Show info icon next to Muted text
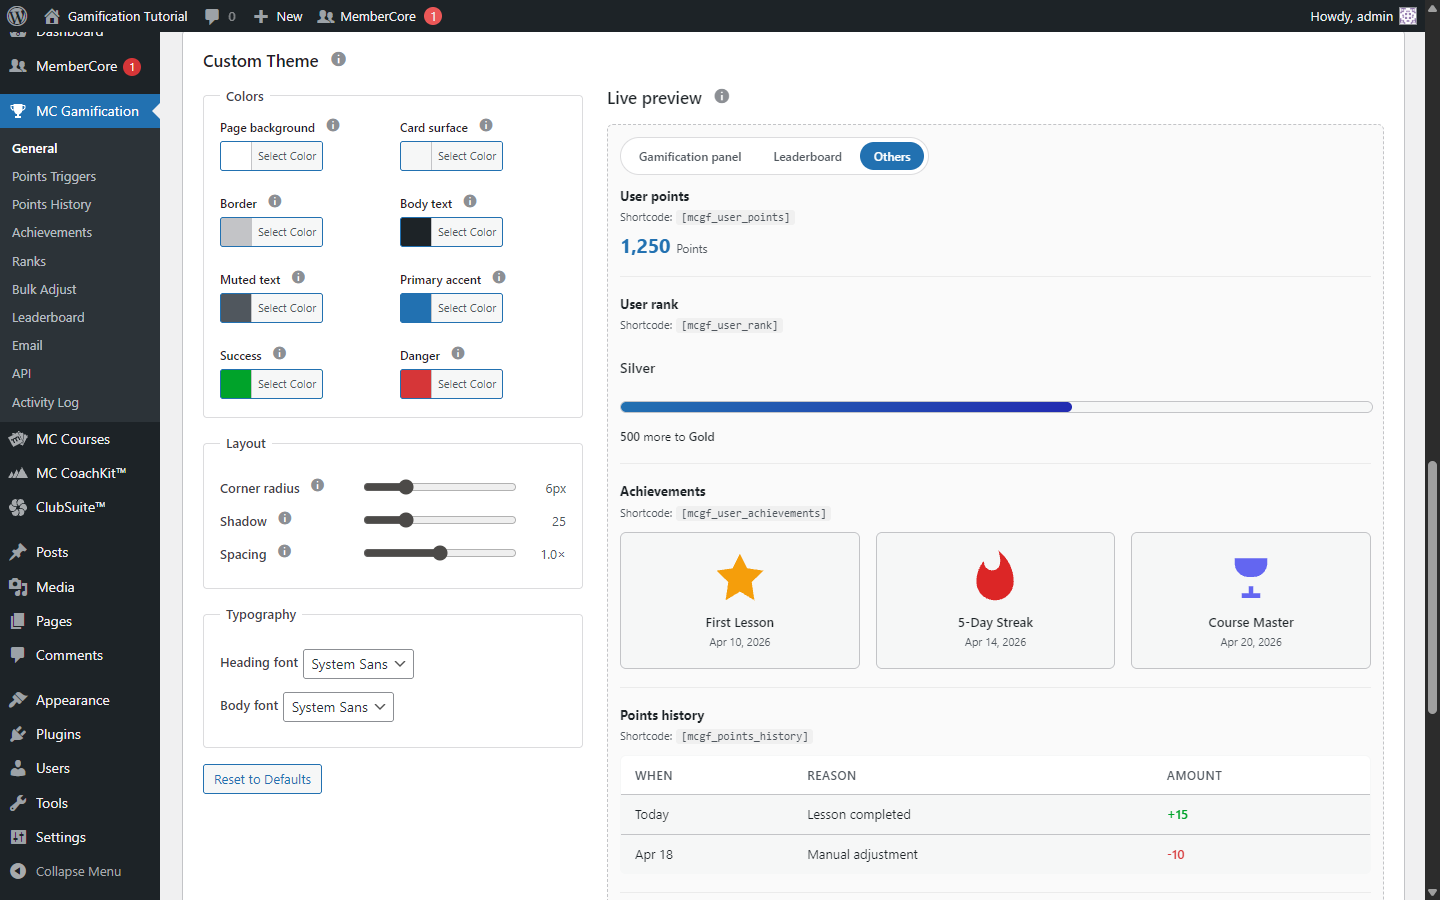This screenshot has width=1440, height=900. [298, 277]
